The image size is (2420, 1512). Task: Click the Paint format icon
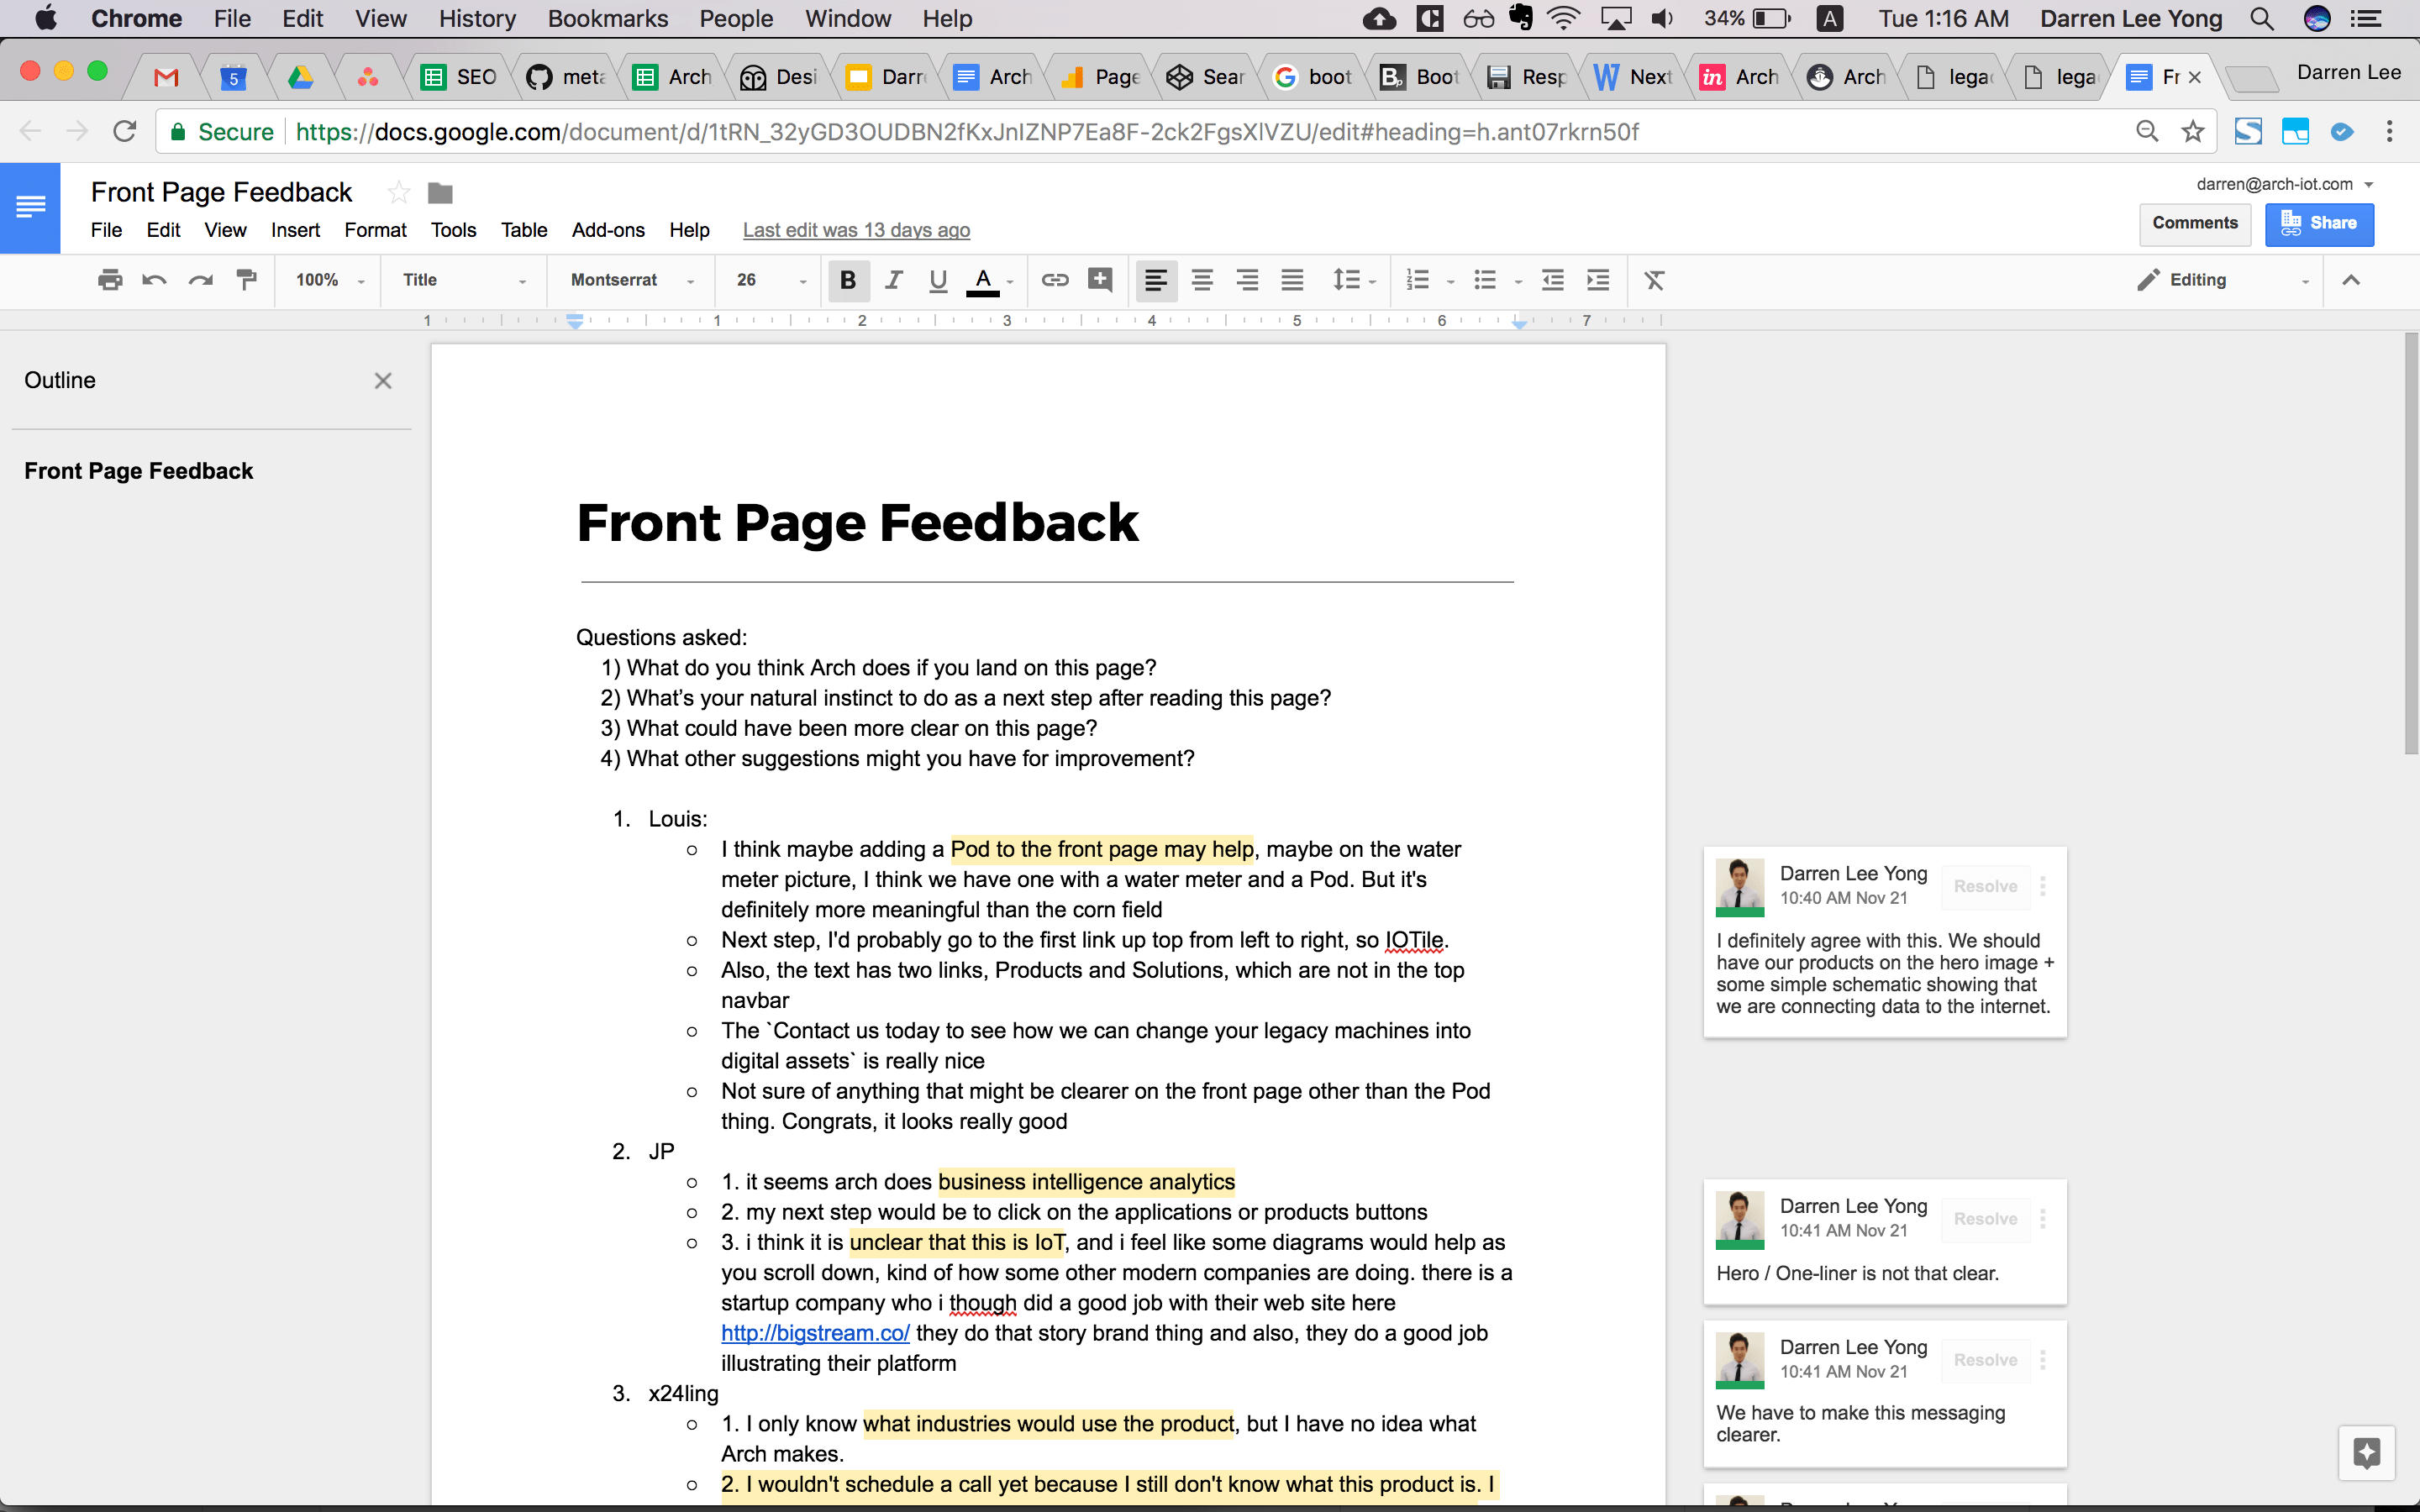tap(246, 280)
